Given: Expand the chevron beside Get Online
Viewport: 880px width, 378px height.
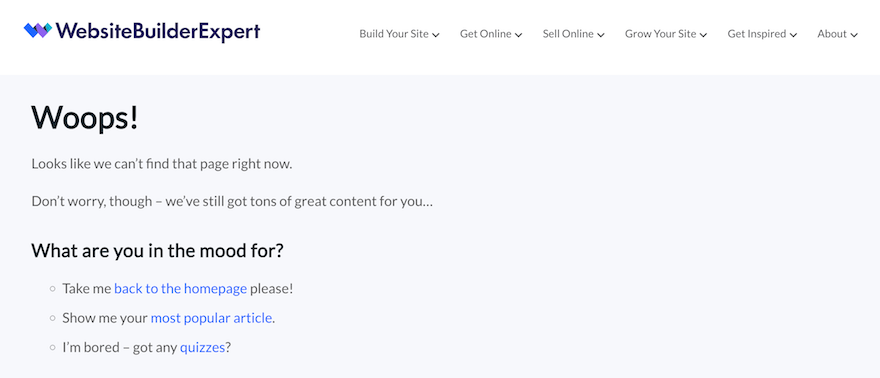Looking at the screenshot, I should pos(519,35).
